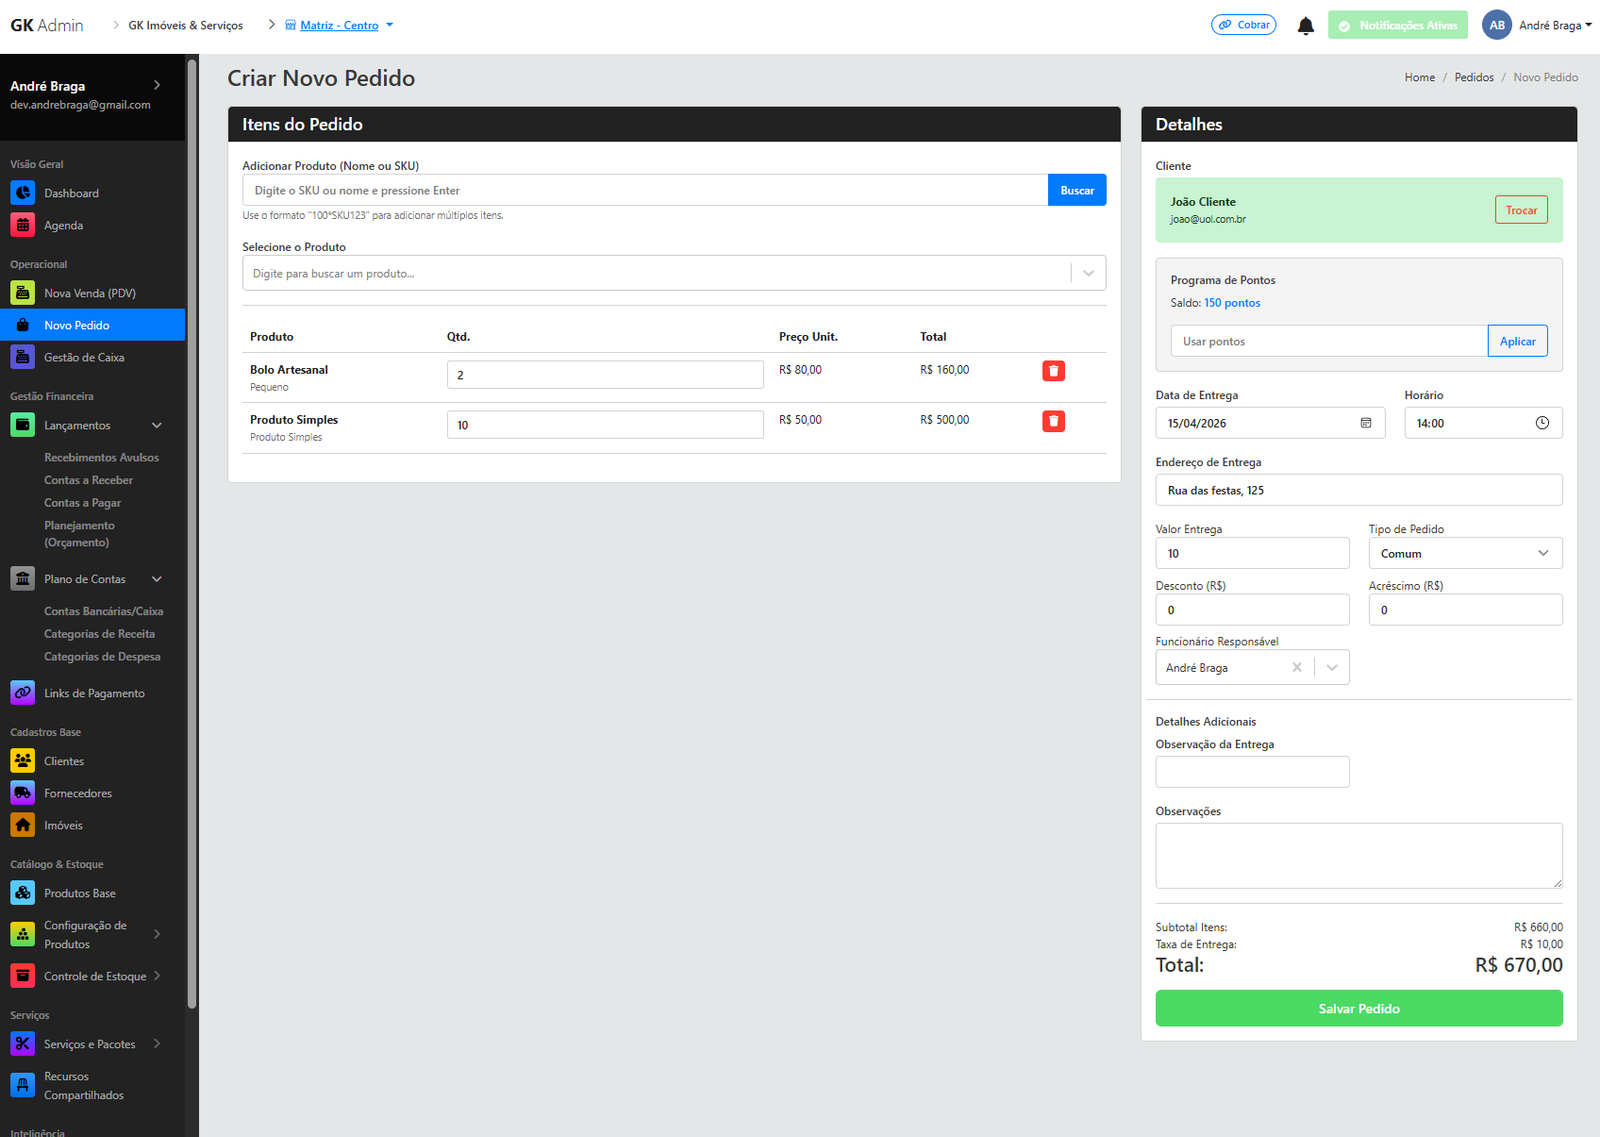Toggle the Notificações Ativas button
This screenshot has height=1137, width=1600.
[x=1397, y=26]
